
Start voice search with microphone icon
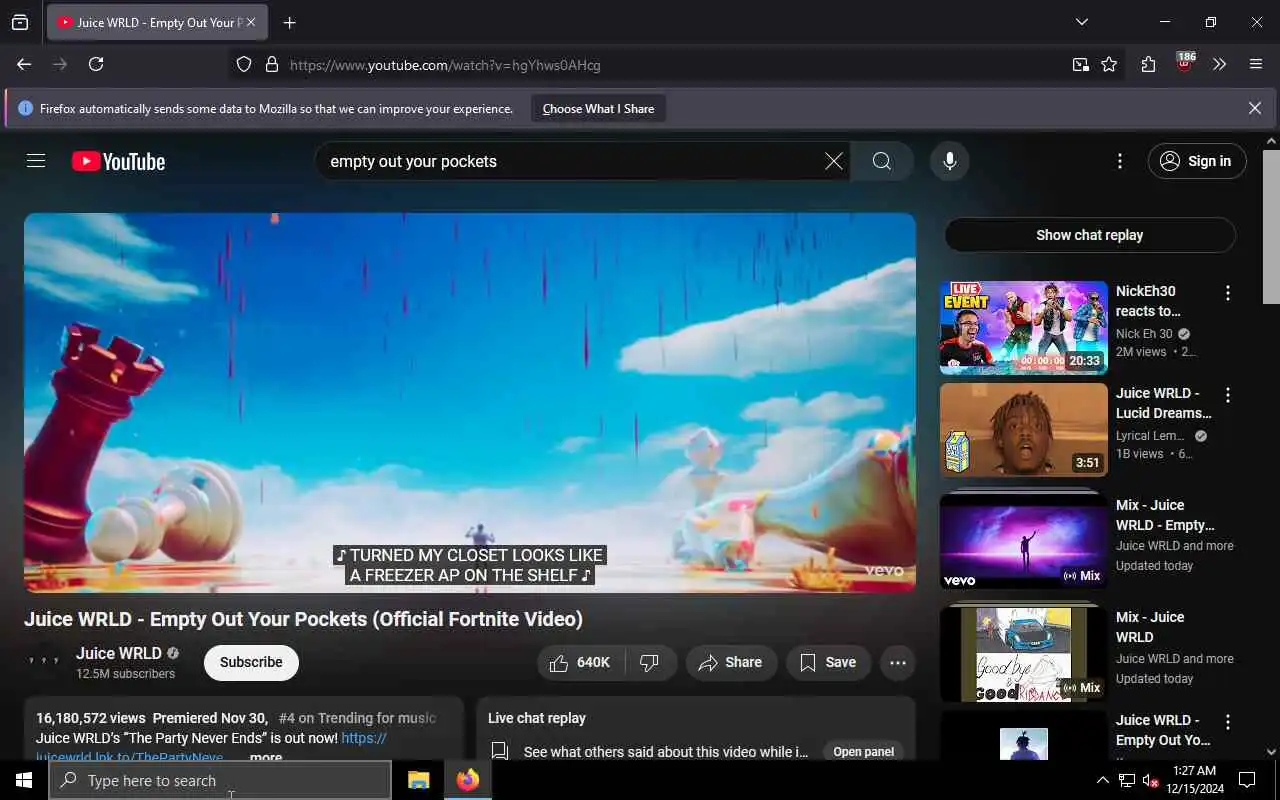(x=949, y=161)
